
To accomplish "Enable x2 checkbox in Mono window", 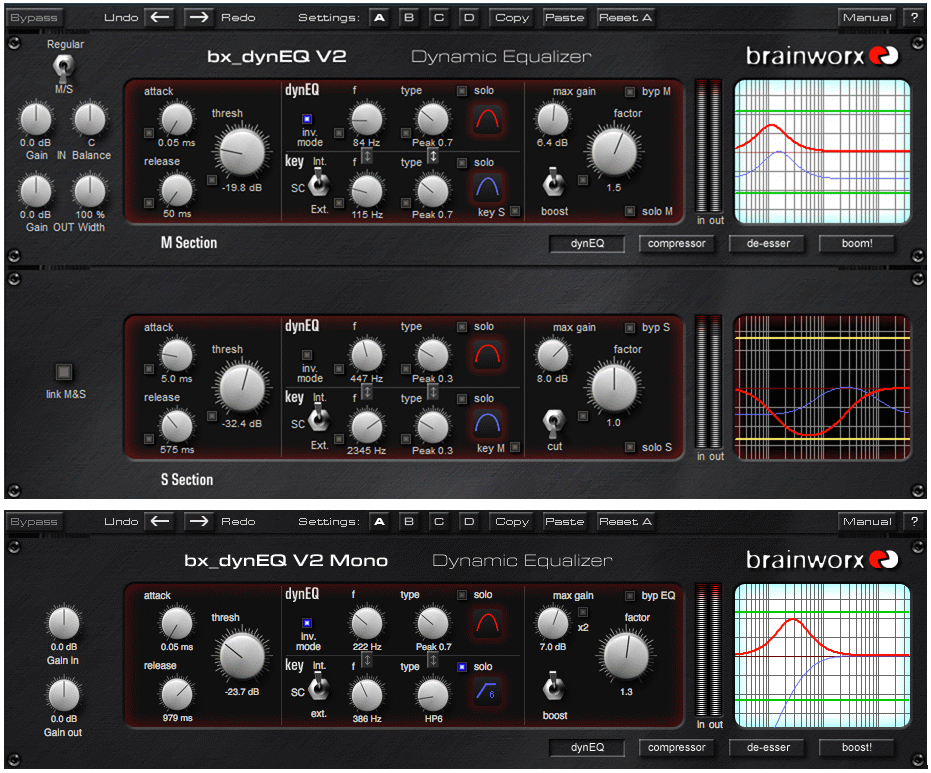I will 582,612.
